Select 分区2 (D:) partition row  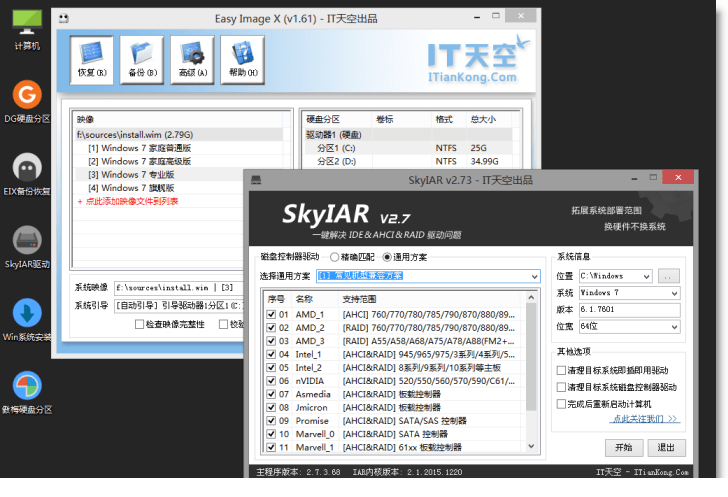click(x=409, y=161)
